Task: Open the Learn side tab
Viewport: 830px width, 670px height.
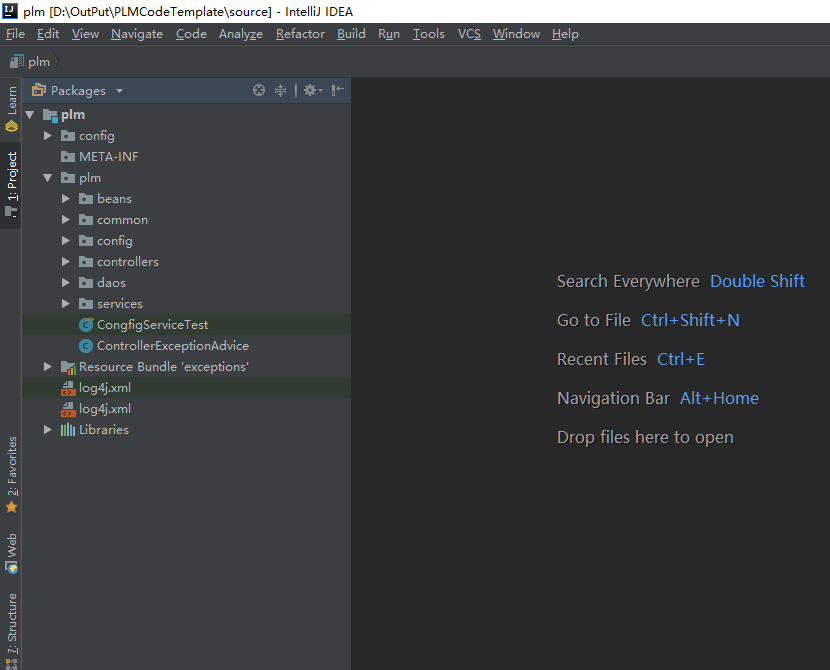Action: (11, 108)
